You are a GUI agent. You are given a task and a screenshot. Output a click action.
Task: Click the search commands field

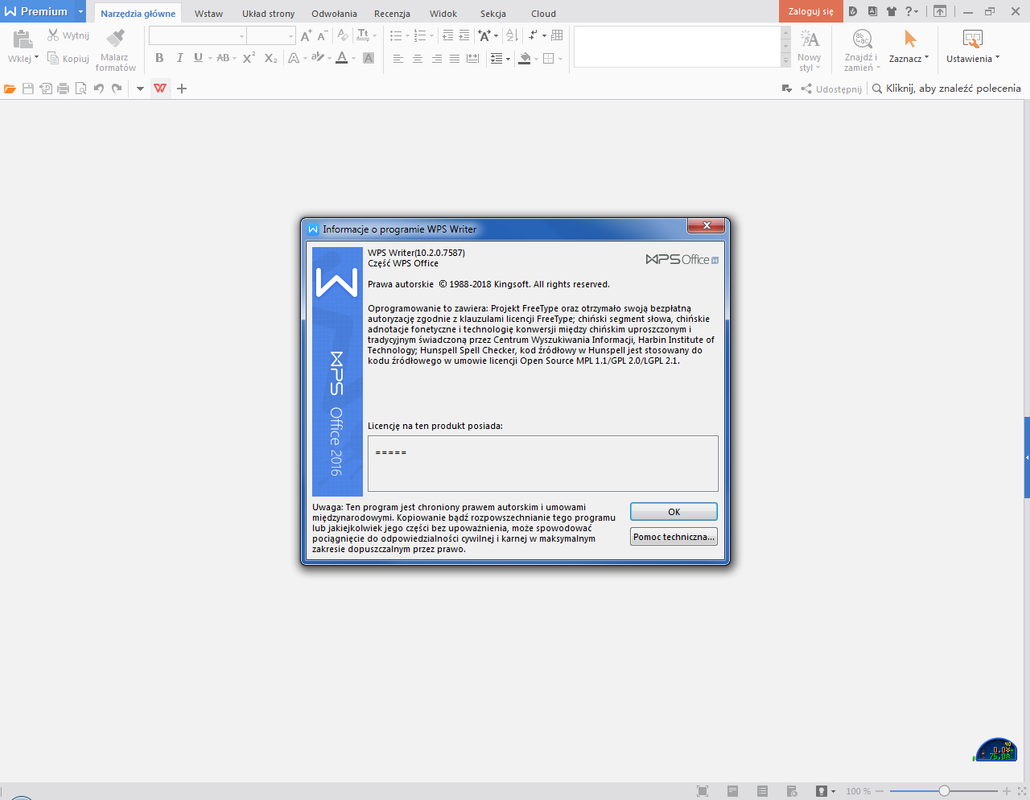(947, 88)
